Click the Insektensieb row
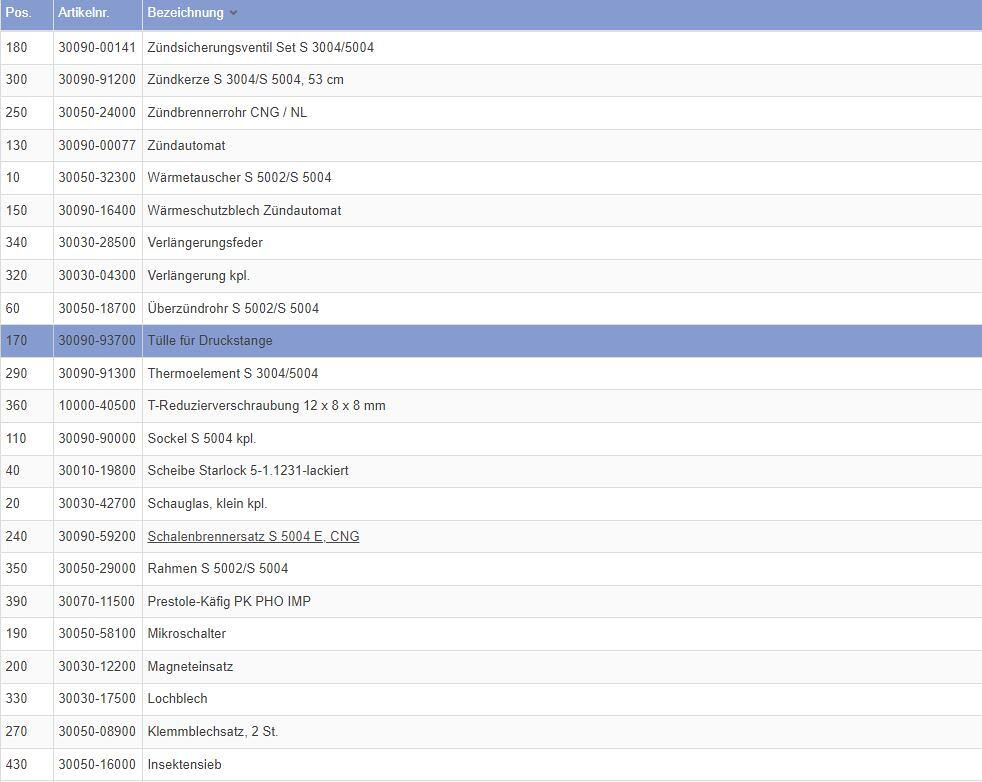The image size is (982, 782). point(184,764)
